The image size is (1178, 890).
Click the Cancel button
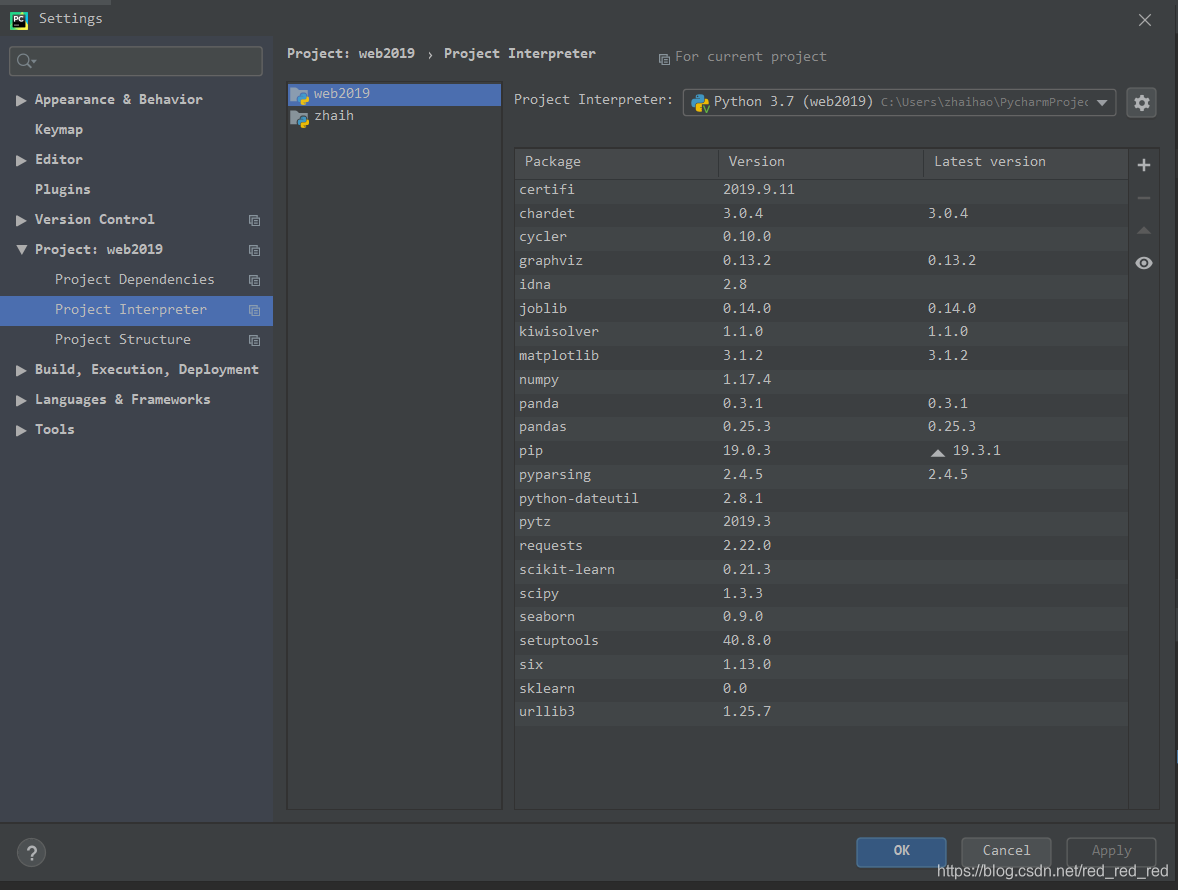(x=1006, y=852)
